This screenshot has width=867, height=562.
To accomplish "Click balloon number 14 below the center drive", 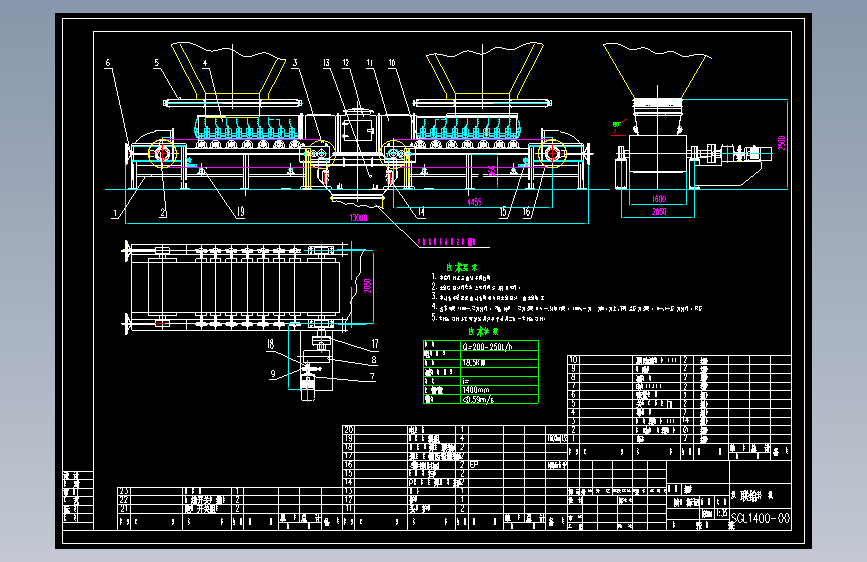I will click(421, 211).
